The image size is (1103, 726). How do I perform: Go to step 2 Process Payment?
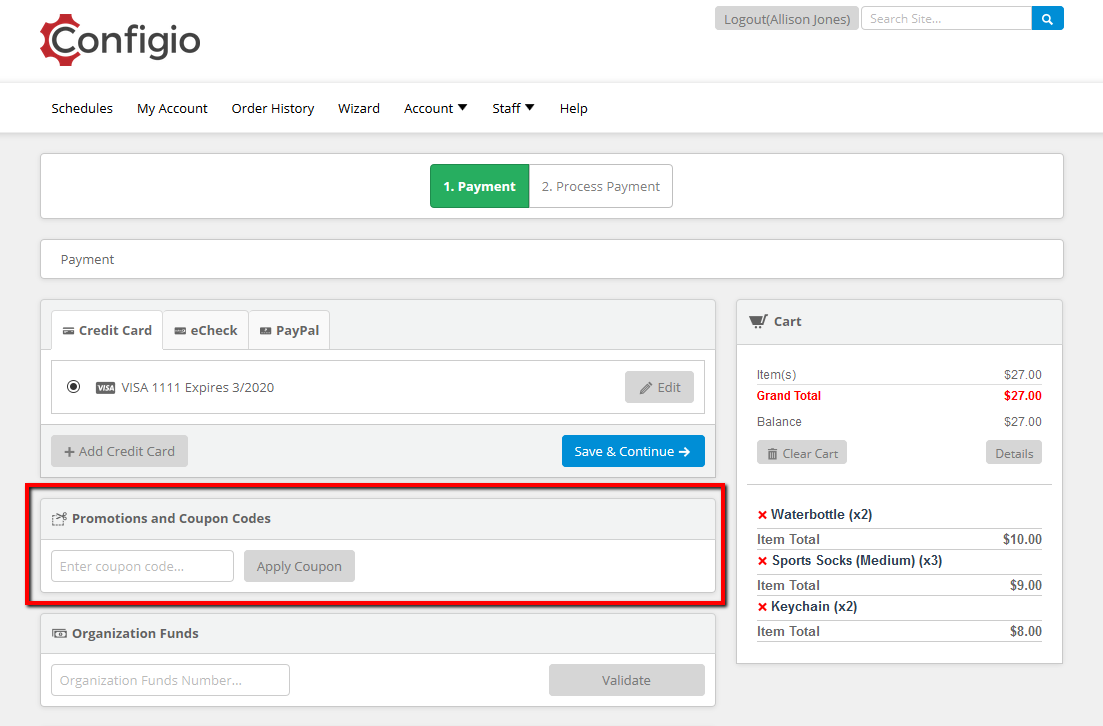[601, 186]
